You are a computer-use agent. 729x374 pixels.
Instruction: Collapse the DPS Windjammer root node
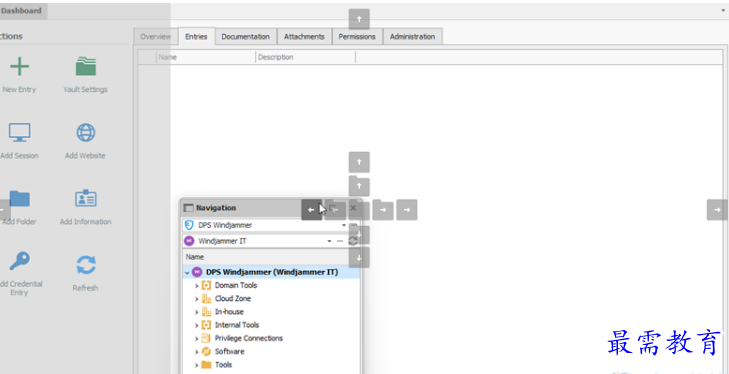187,273
